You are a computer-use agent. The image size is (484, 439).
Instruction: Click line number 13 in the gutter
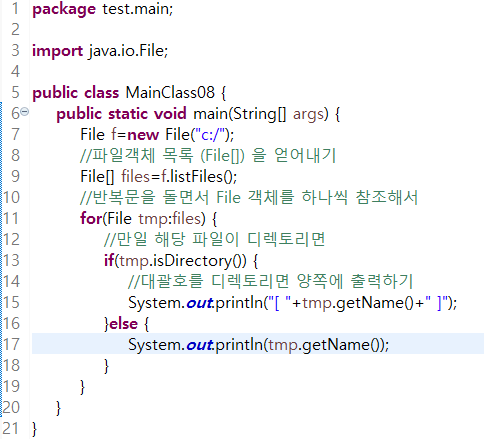click(11, 260)
